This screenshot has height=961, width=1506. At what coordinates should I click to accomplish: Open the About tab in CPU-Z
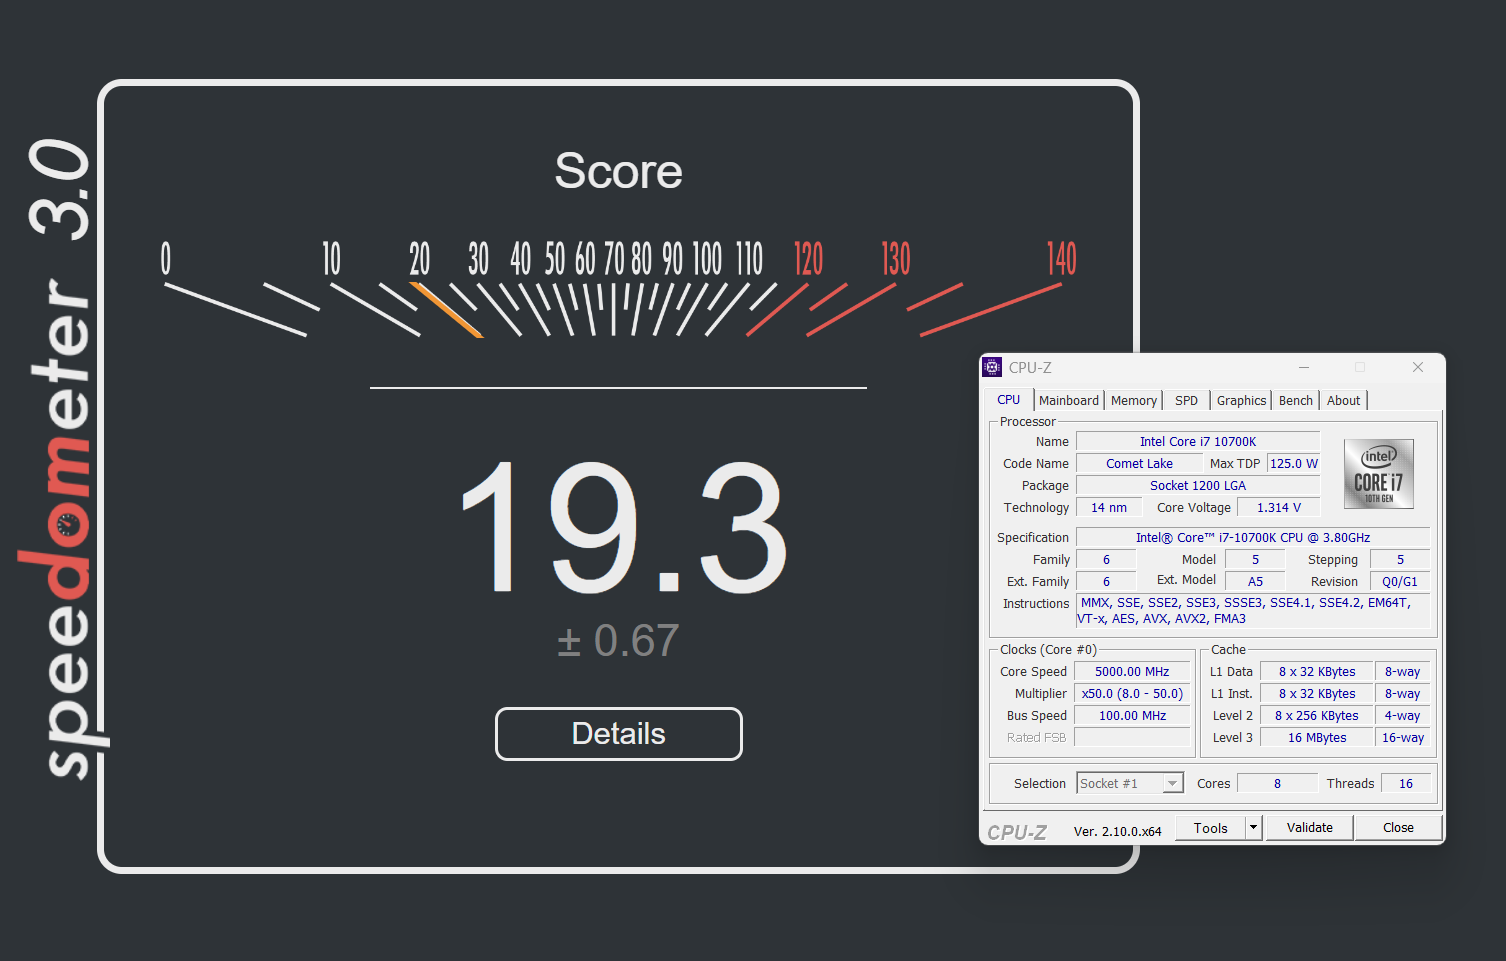pos(1343,400)
